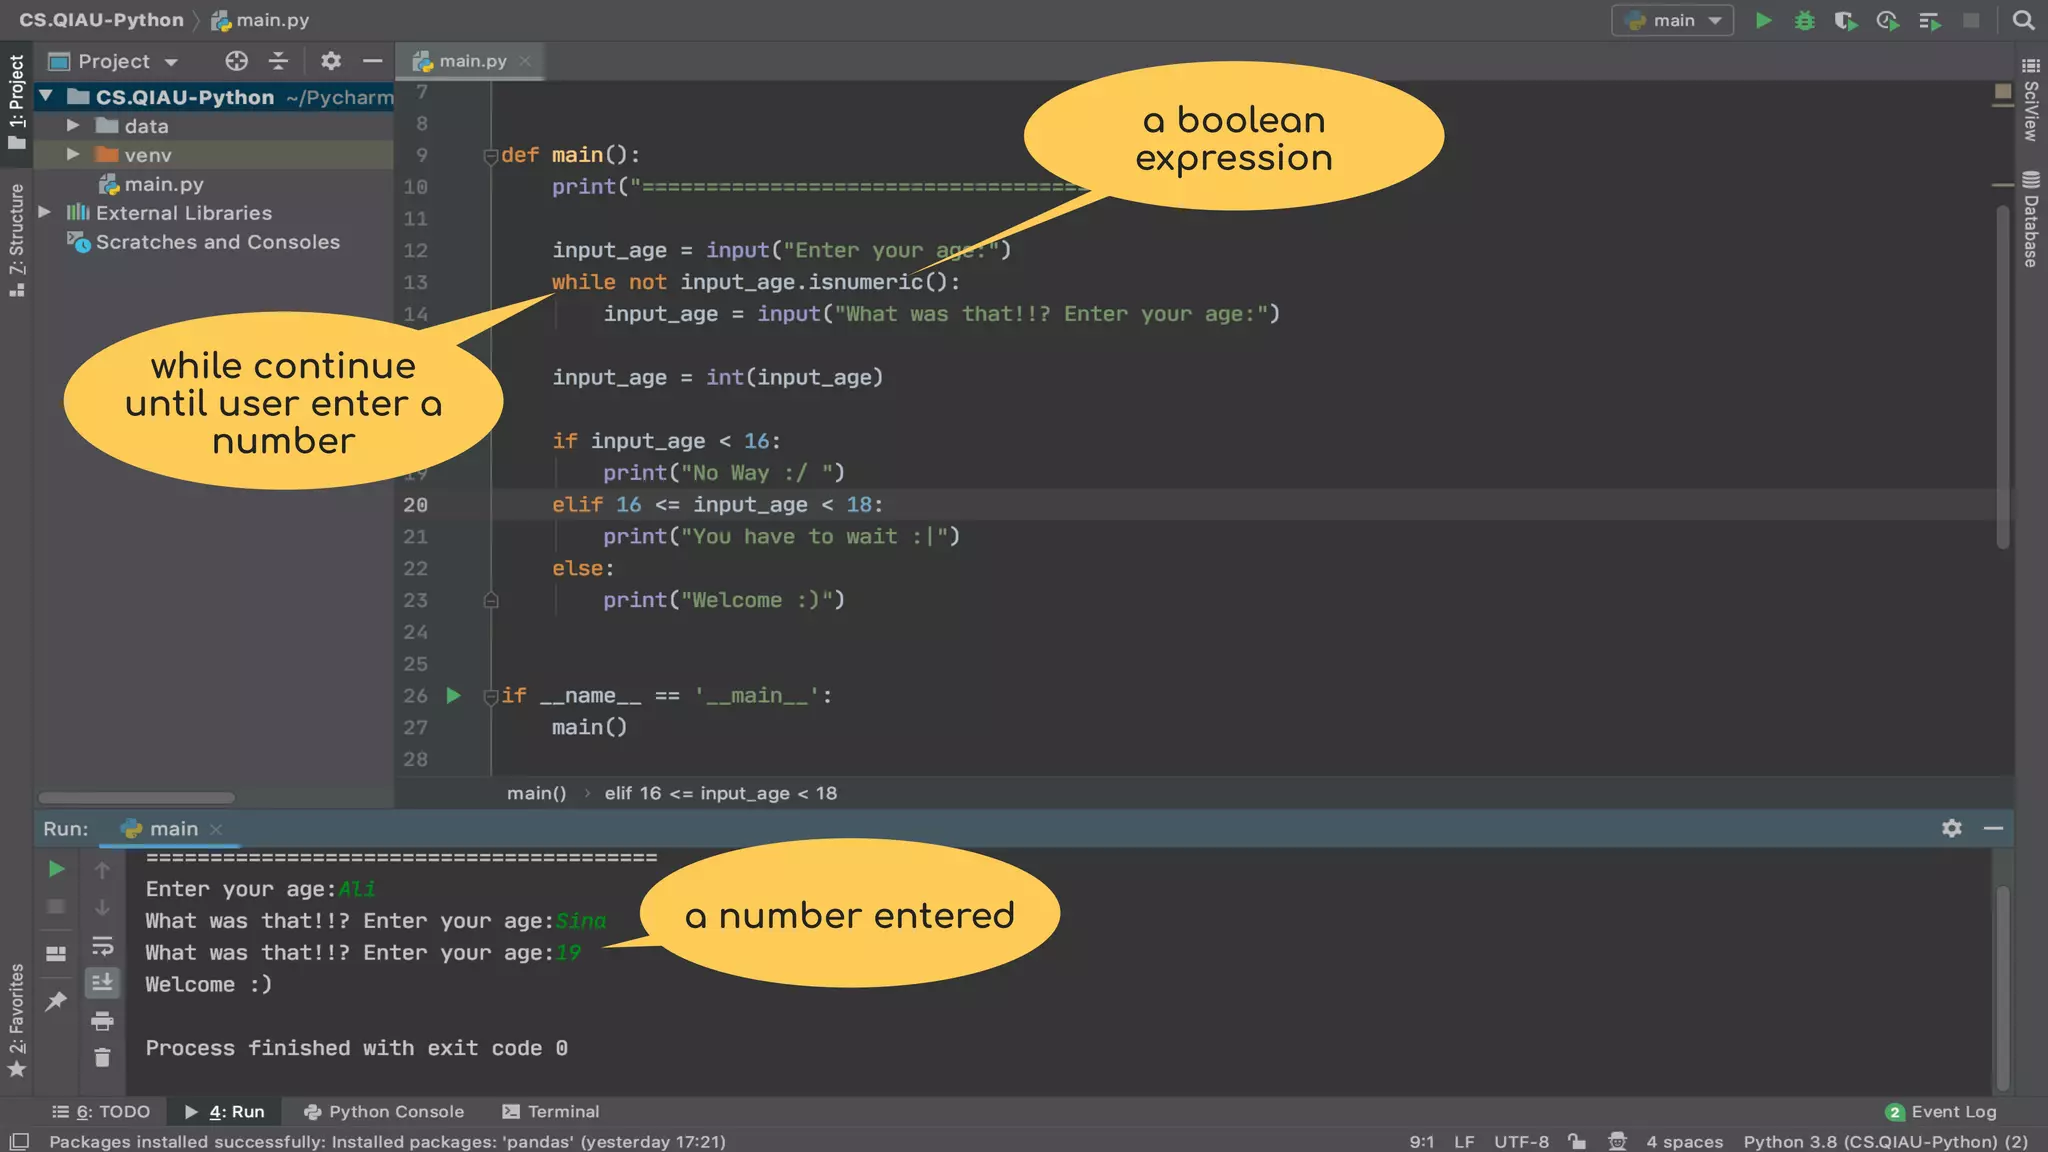Image resolution: width=2048 pixels, height=1152 pixels.
Task: Expand the data folder
Action: pos(73,126)
